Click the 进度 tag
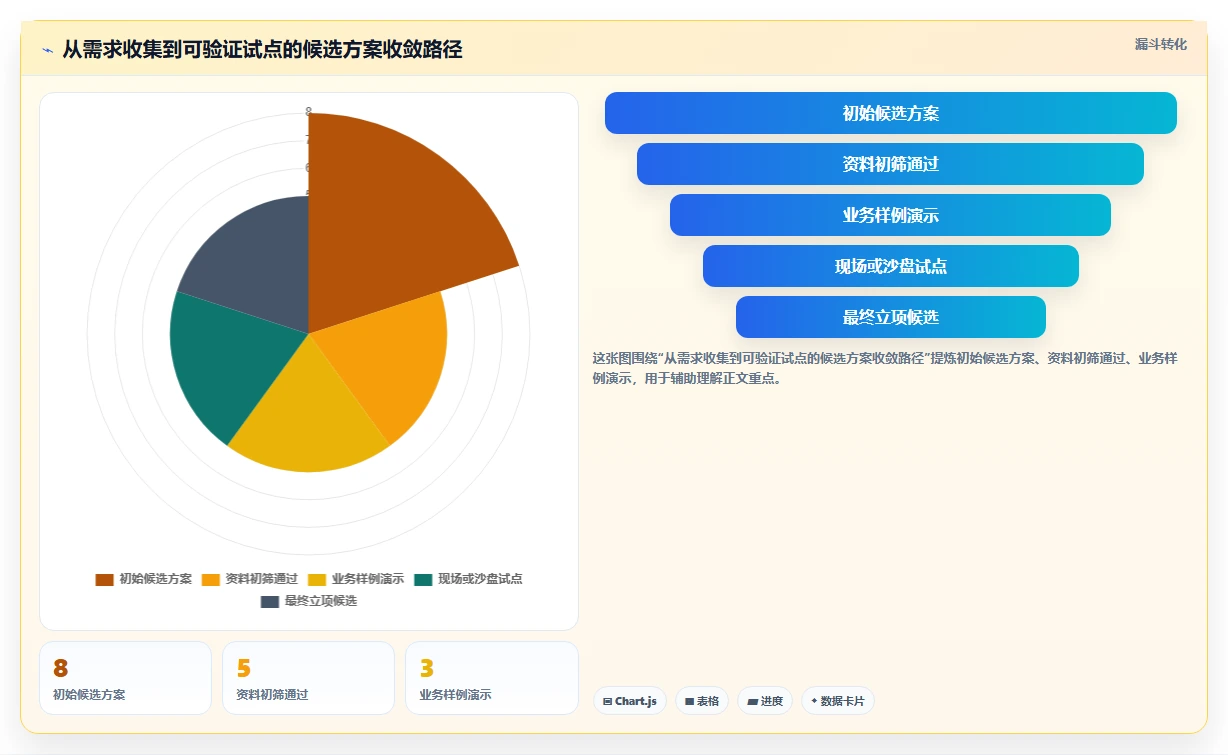This screenshot has height=755, width=1228. (765, 701)
